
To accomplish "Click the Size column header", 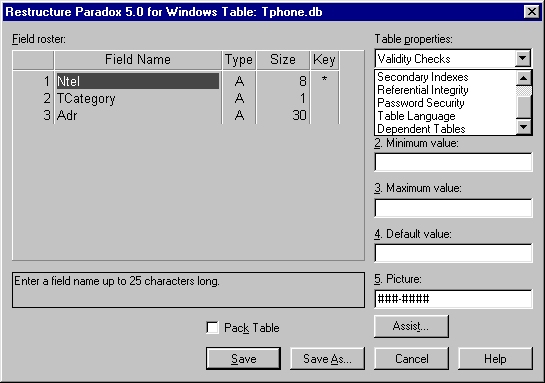I will (x=283, y=60).
